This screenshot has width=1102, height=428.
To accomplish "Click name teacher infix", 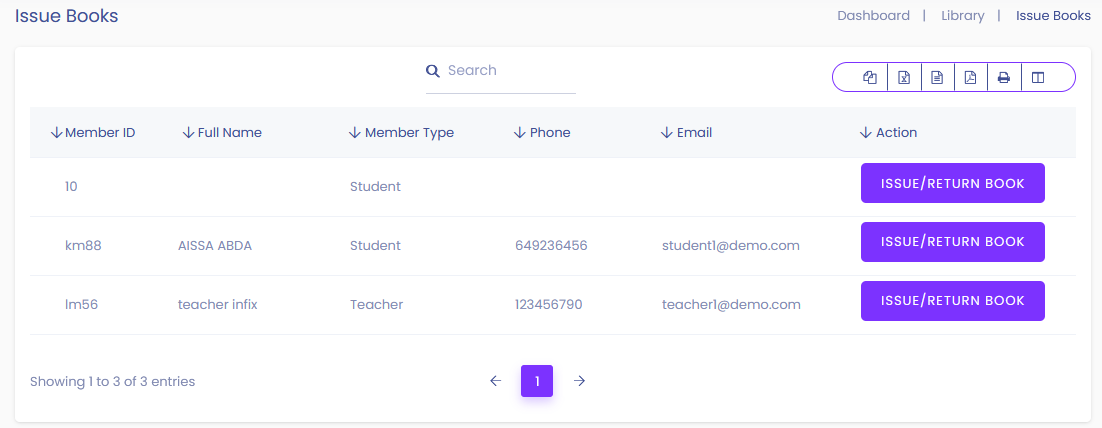I will [218, 304].
